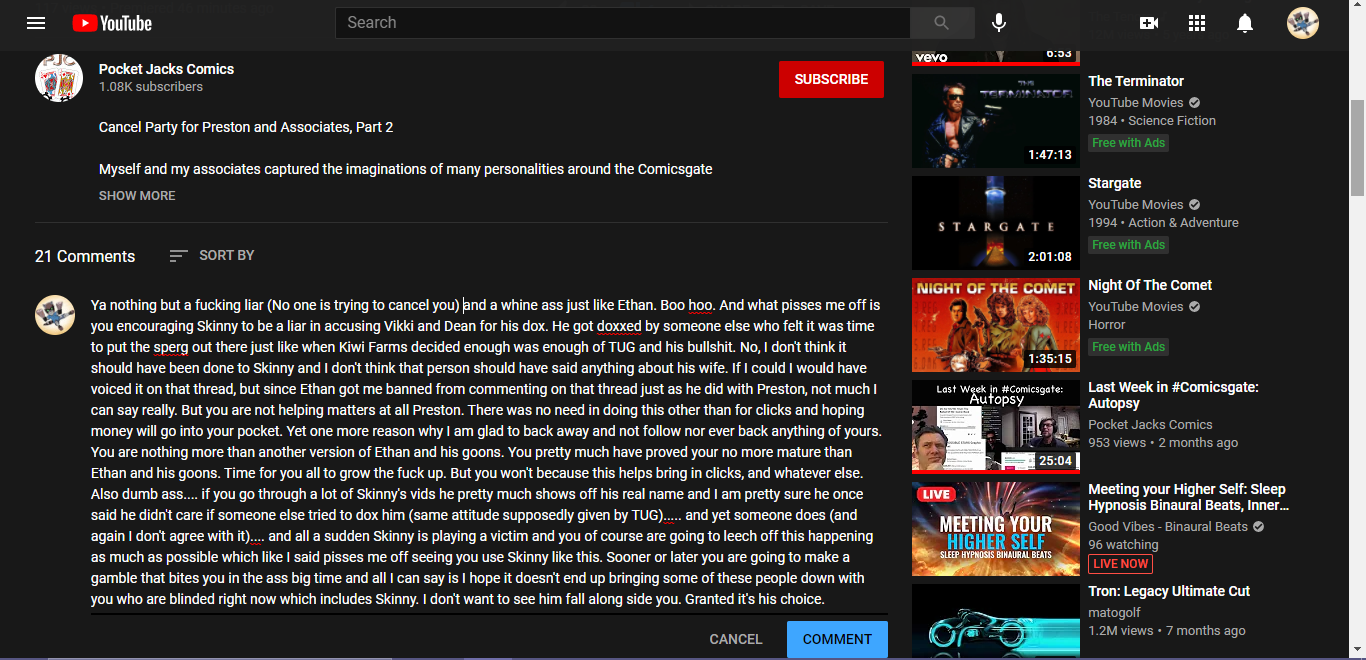Image resolution: width=1366 pixels, height=660 pixels.
Task: Click Night Of The Comet thumbnail
Action: [996, 325]
